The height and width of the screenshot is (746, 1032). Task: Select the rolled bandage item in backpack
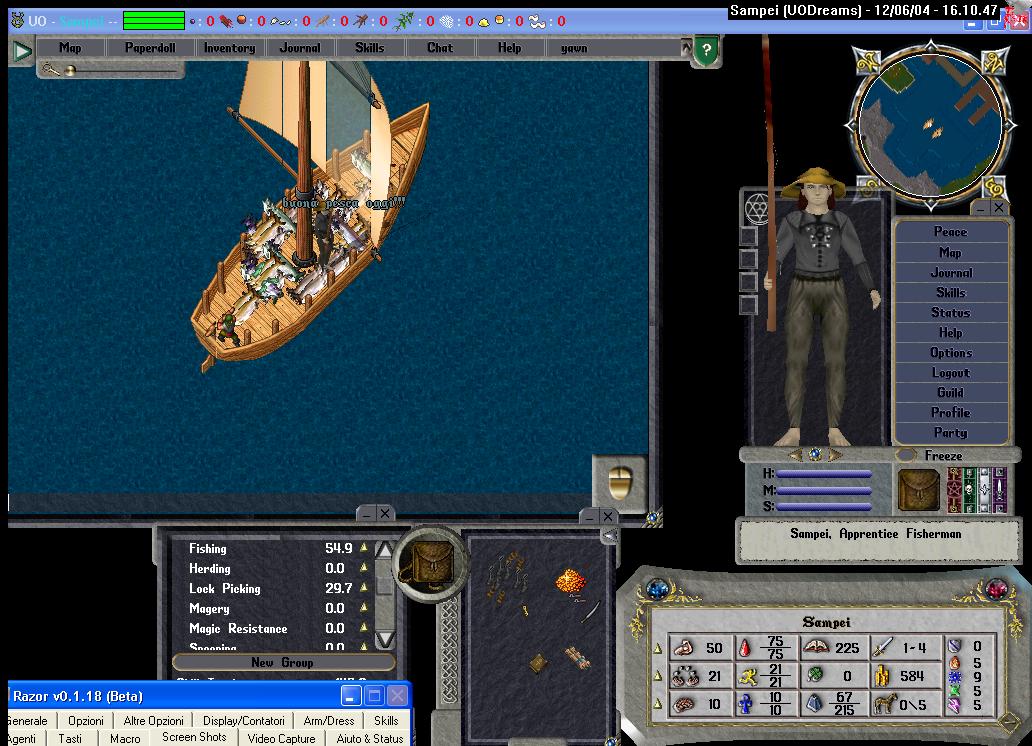(x=577, y=656)
